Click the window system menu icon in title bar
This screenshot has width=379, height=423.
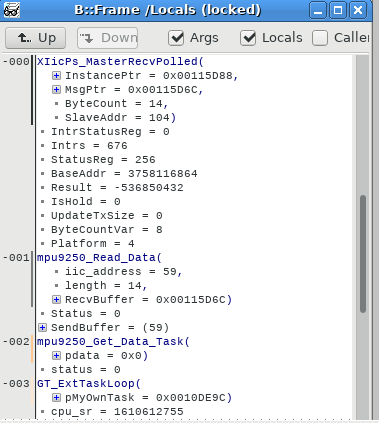pos(11,10)
